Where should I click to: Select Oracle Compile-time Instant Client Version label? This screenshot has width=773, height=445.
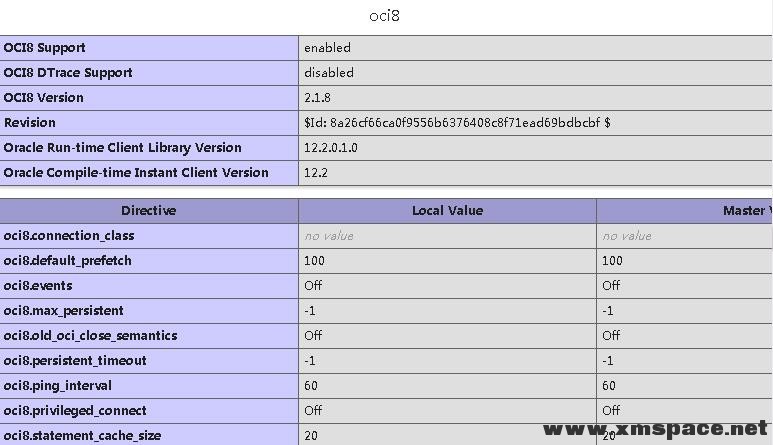click(136, 173)
